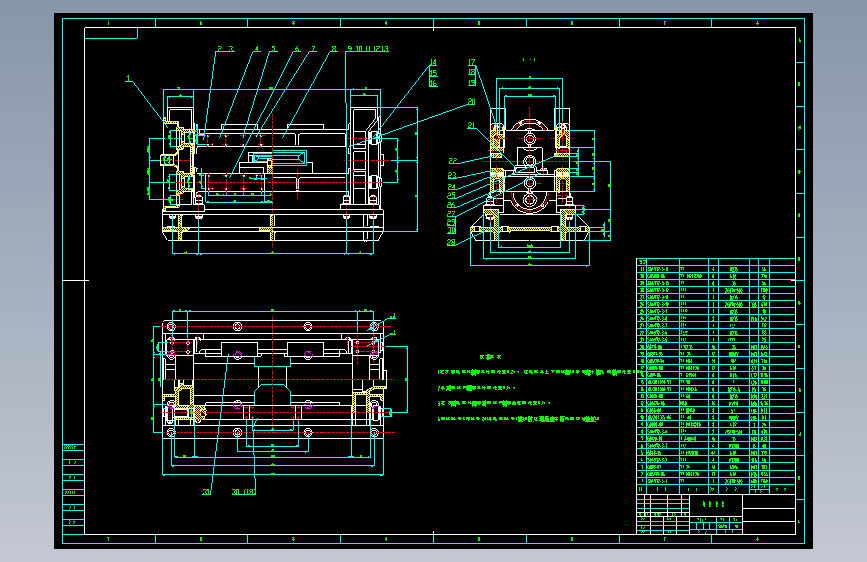Click the drawing title cell in the title block

[716, 504]
